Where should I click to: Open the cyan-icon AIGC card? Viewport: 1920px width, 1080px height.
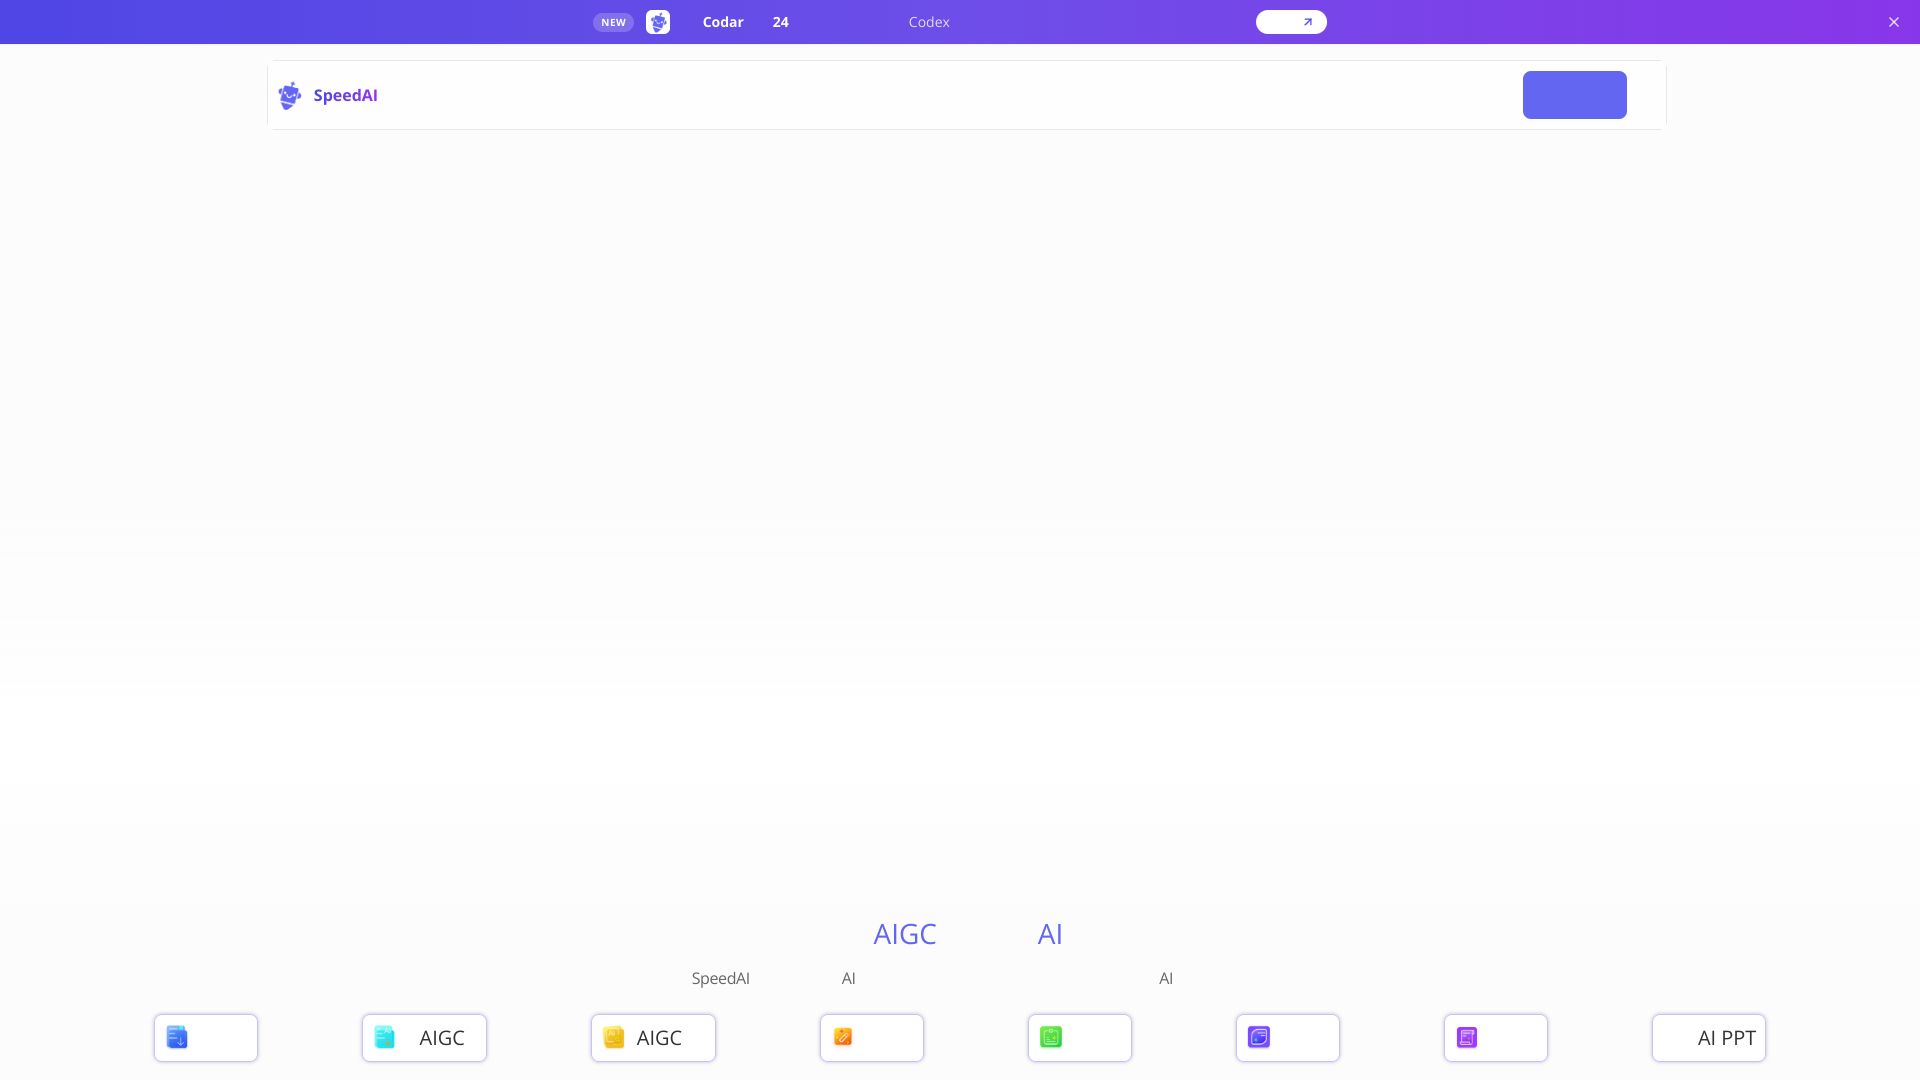424,1038
